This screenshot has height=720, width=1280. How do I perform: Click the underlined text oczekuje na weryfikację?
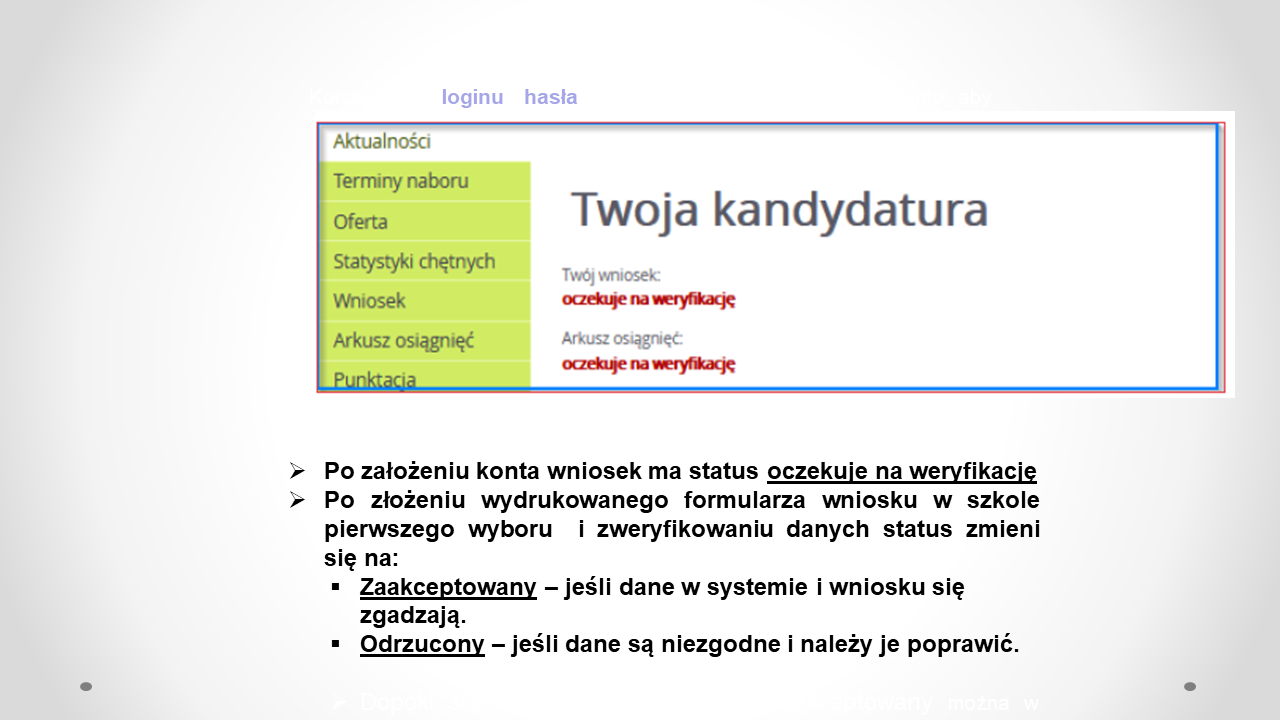click(x=901, y=470)
